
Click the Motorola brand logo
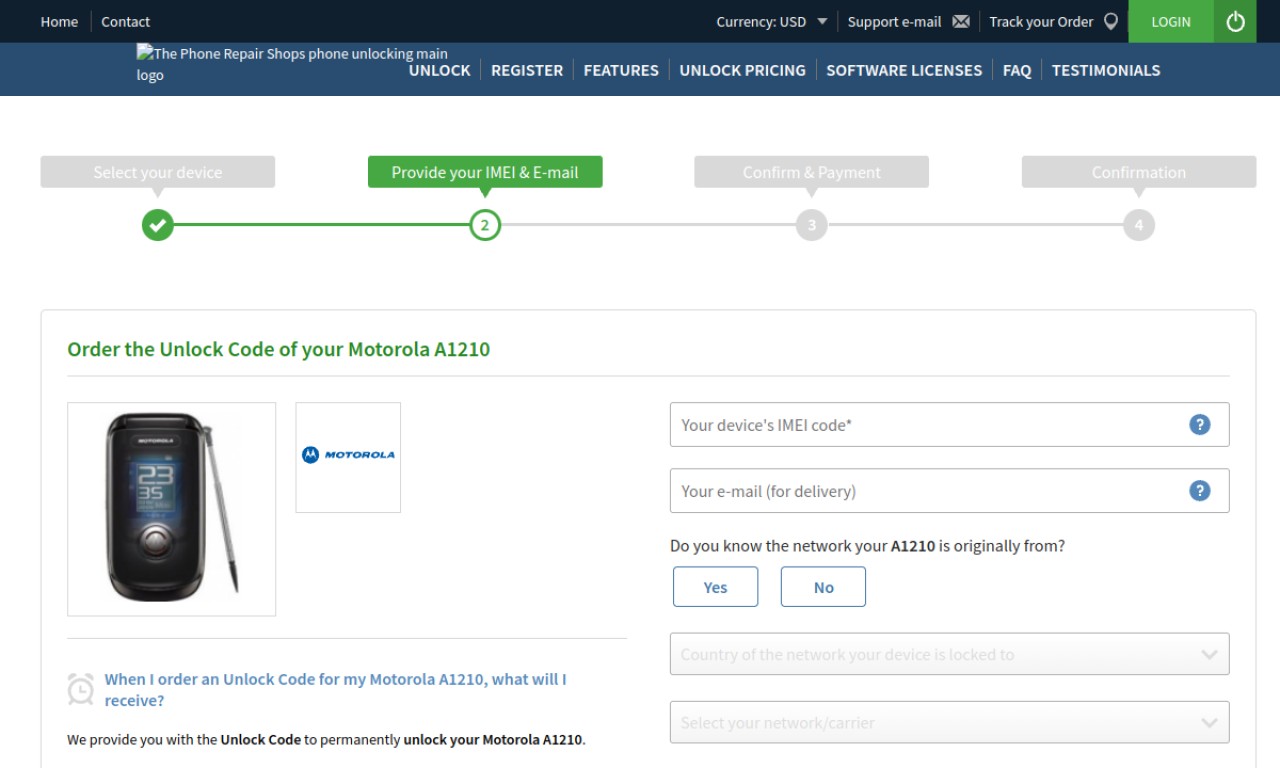[x=348, y=457]
